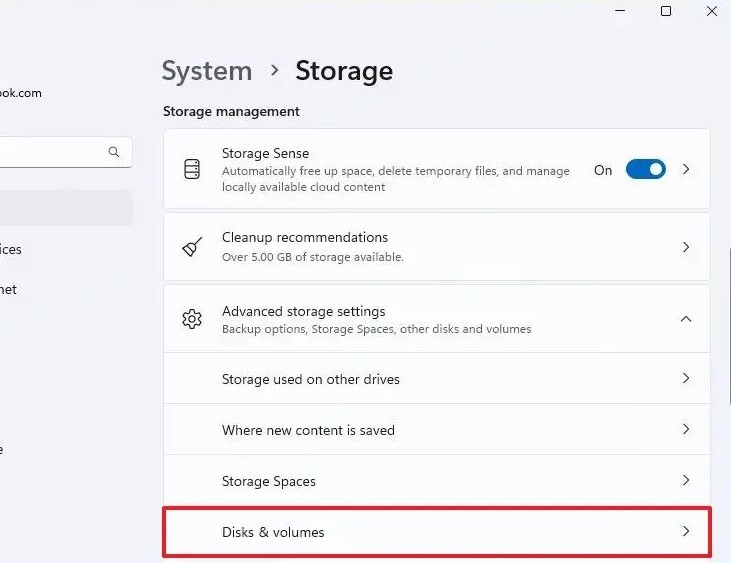Click the arrow beside Storage Spaces
This screenshot has height=563, width=731.
point(686,481)
